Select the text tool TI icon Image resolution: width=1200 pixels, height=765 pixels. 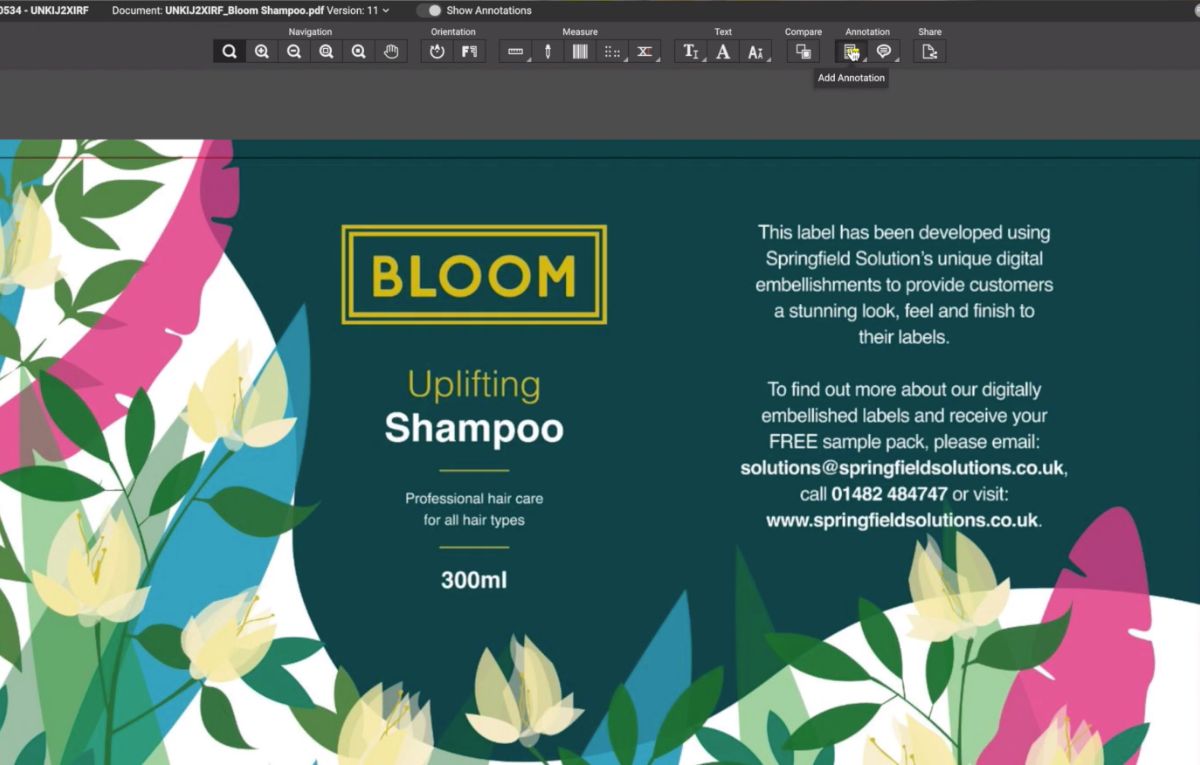tap(691, 52)
